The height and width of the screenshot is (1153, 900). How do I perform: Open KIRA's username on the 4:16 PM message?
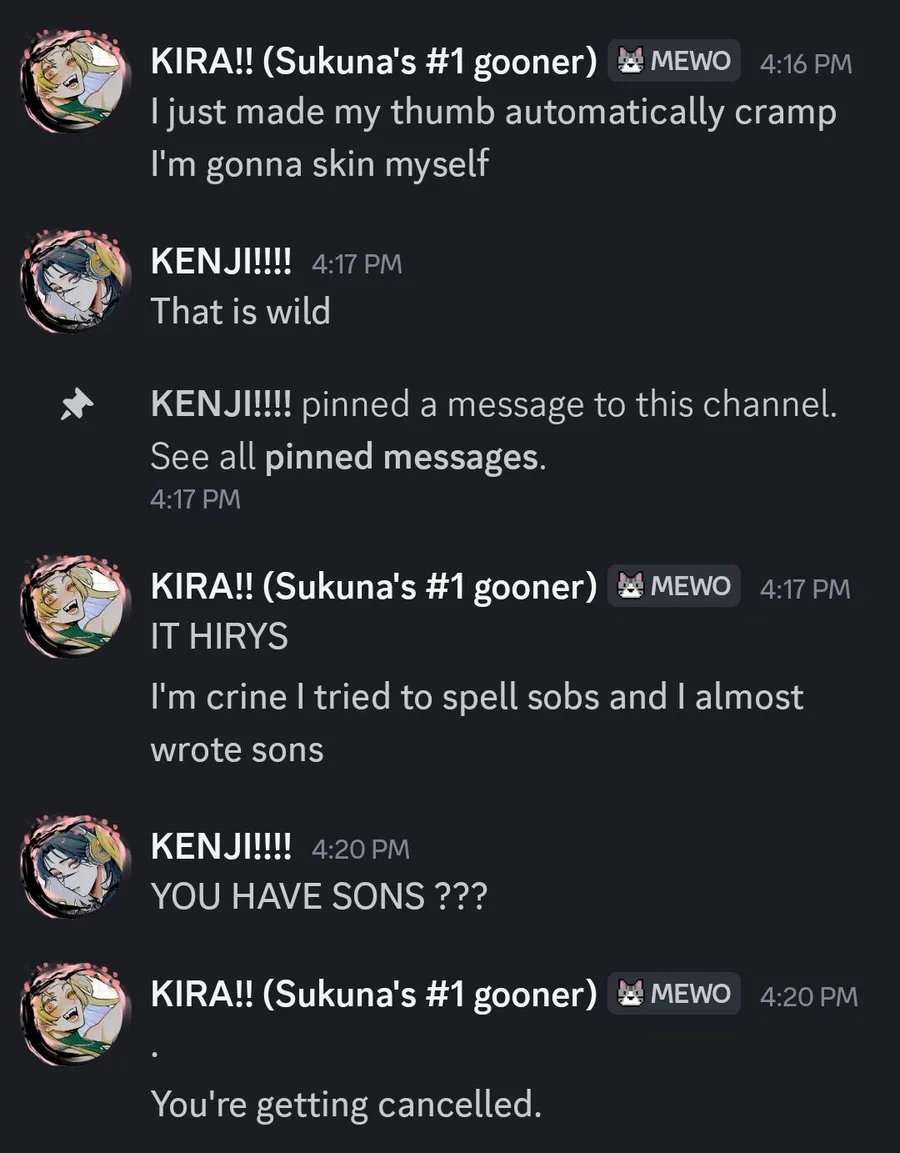[x=373, y=62]
